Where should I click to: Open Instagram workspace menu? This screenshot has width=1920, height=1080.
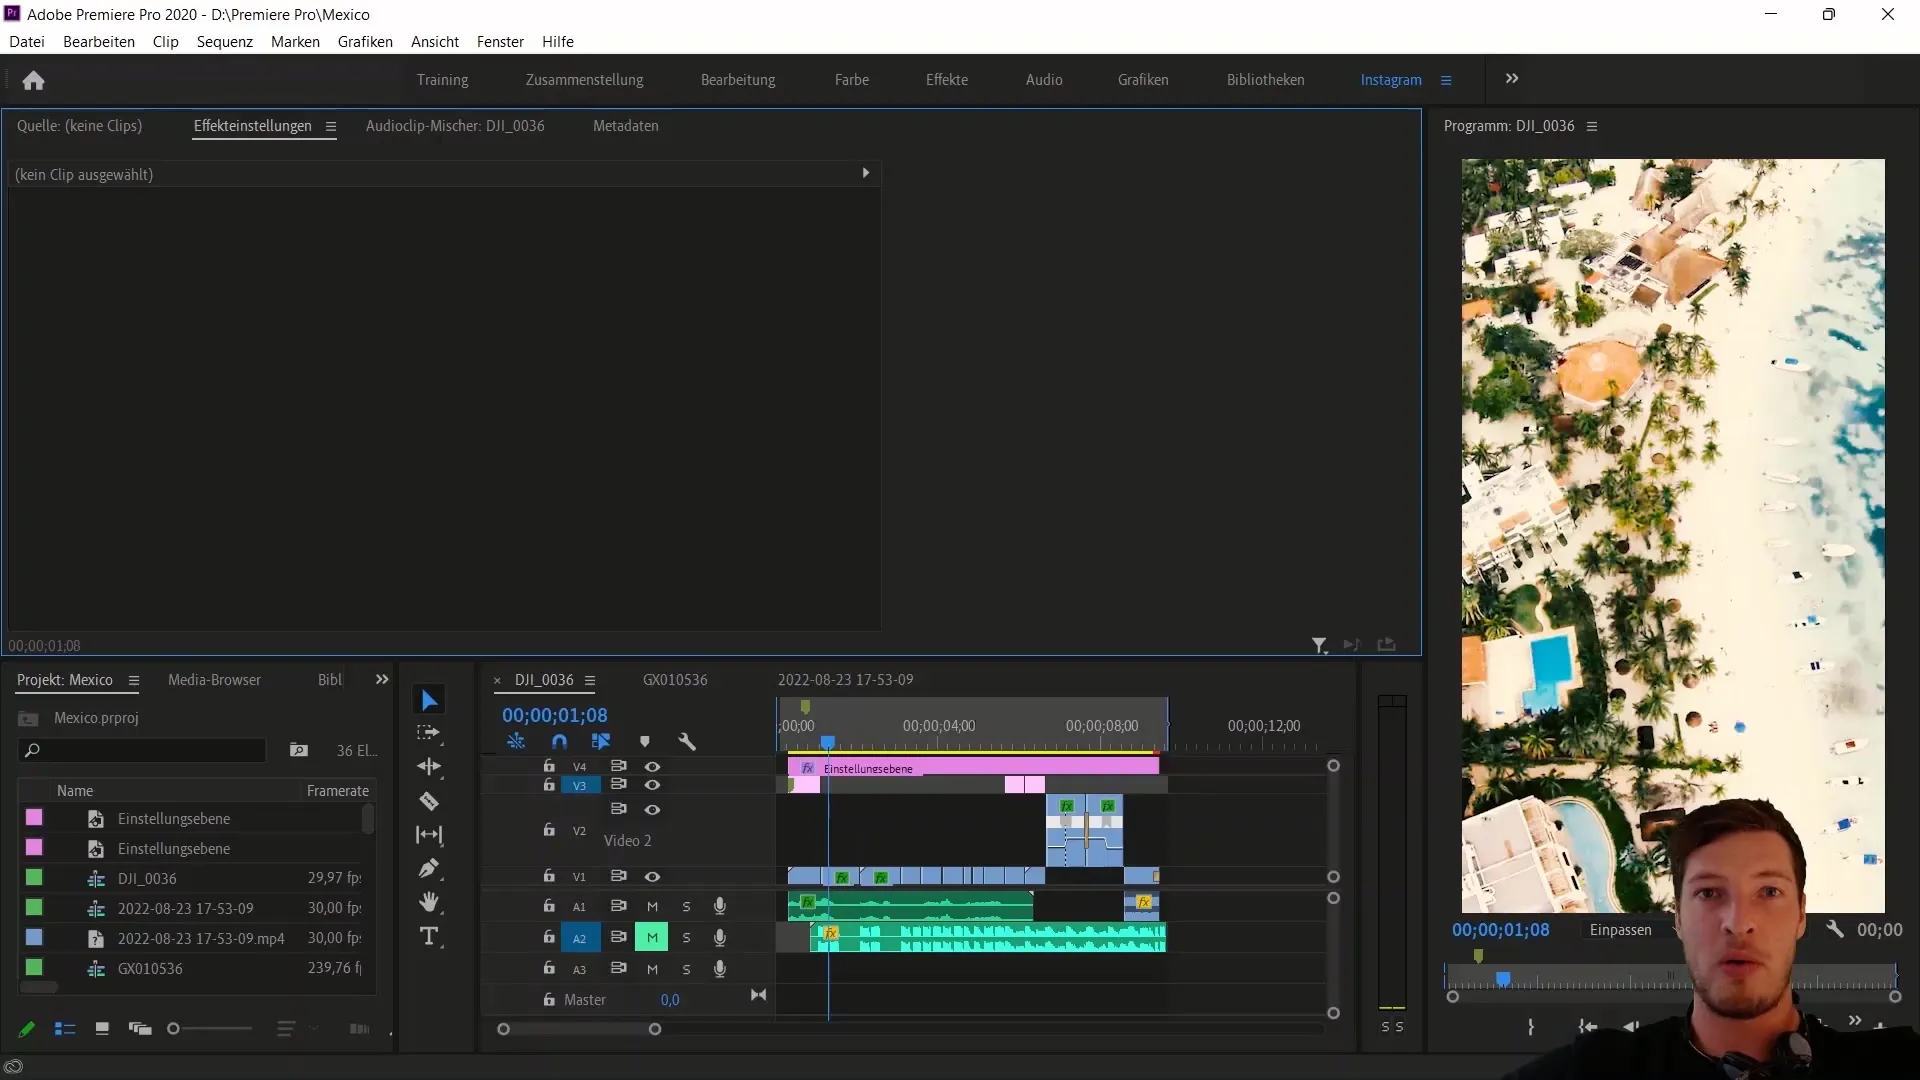(x=1446, y=81)
